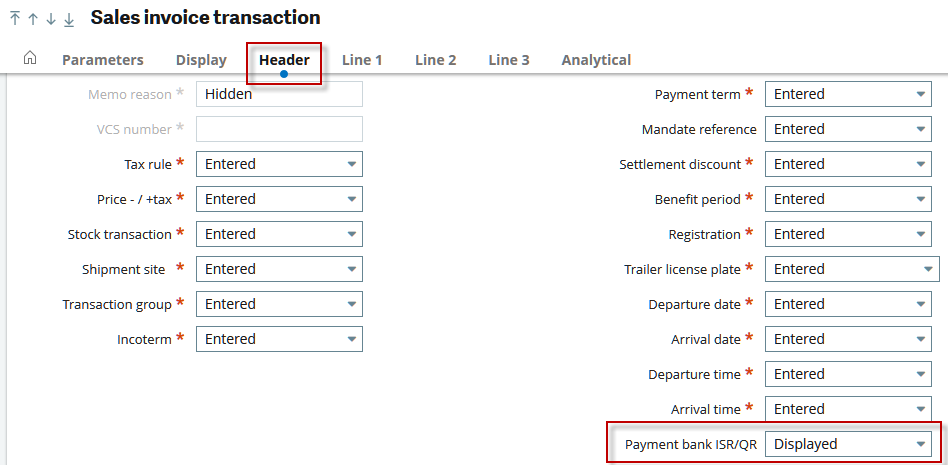Switch to the Line 3 tab
Image resolution: width=948 pixels, height=465 pixels.
click(x=509, y=60)
